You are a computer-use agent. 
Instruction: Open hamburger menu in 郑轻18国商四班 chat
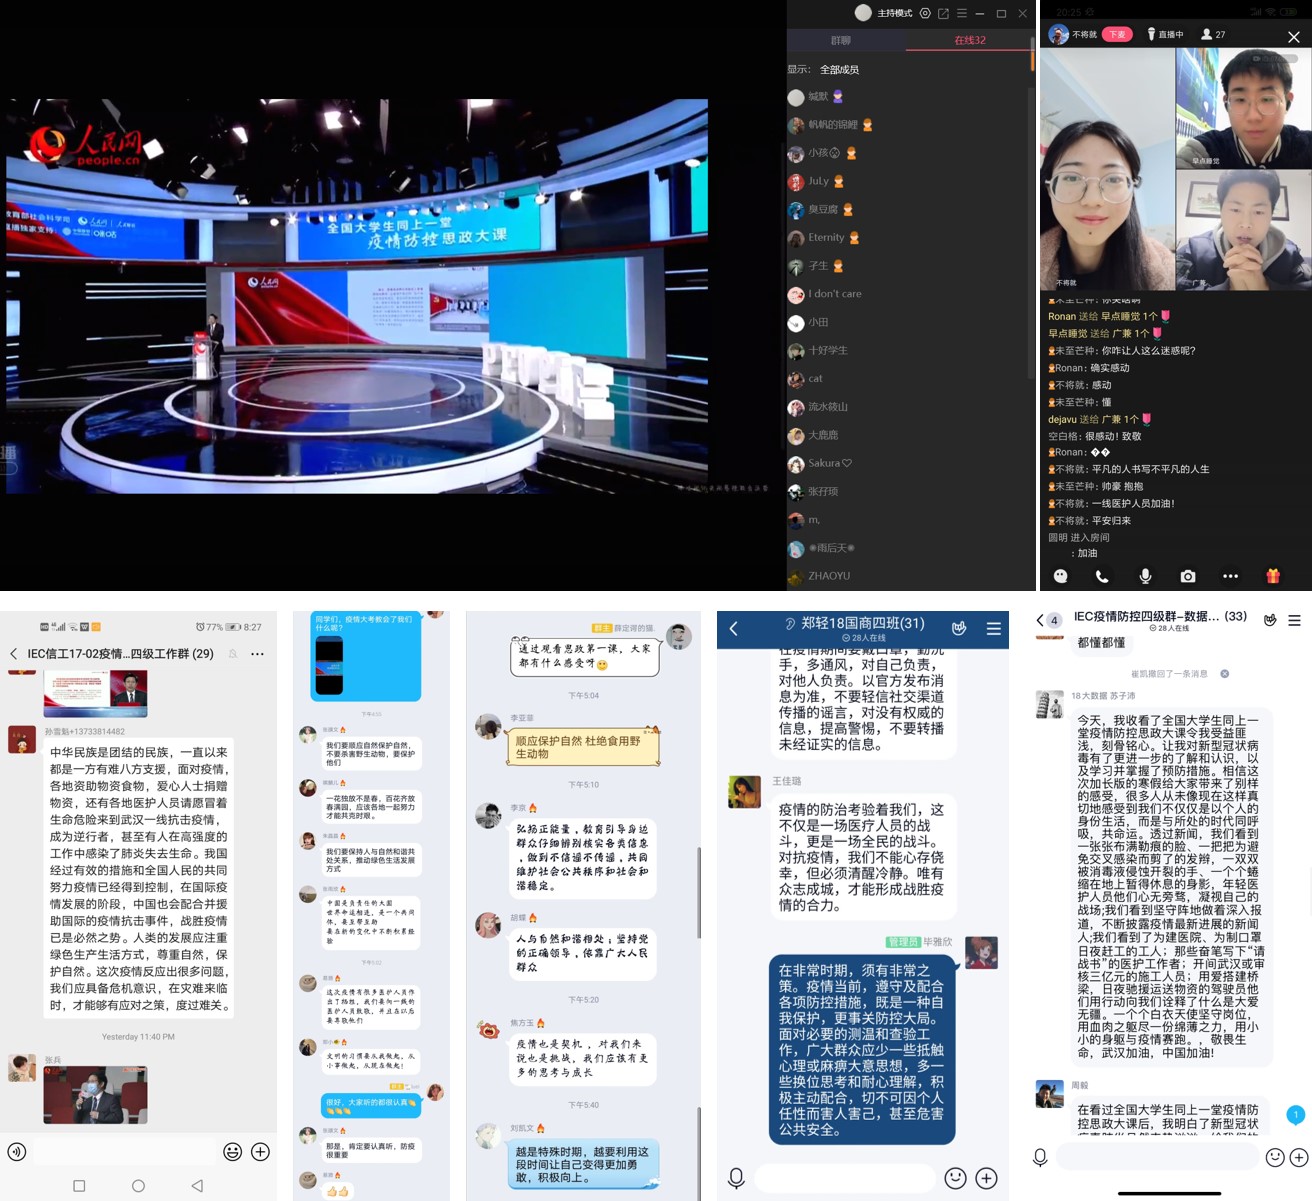coord(993,628)
